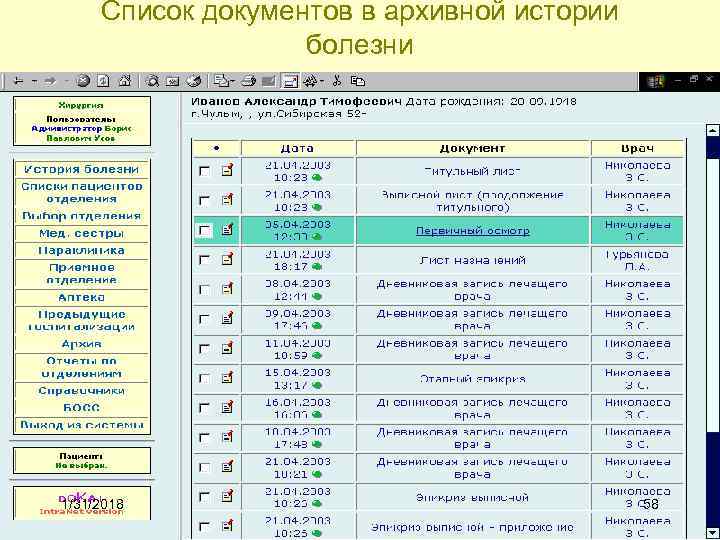Open Списки пациентов отделения menu item
The height and width of the screenshot is (540, 720).
pyautogui.click(x=81, y=193)
